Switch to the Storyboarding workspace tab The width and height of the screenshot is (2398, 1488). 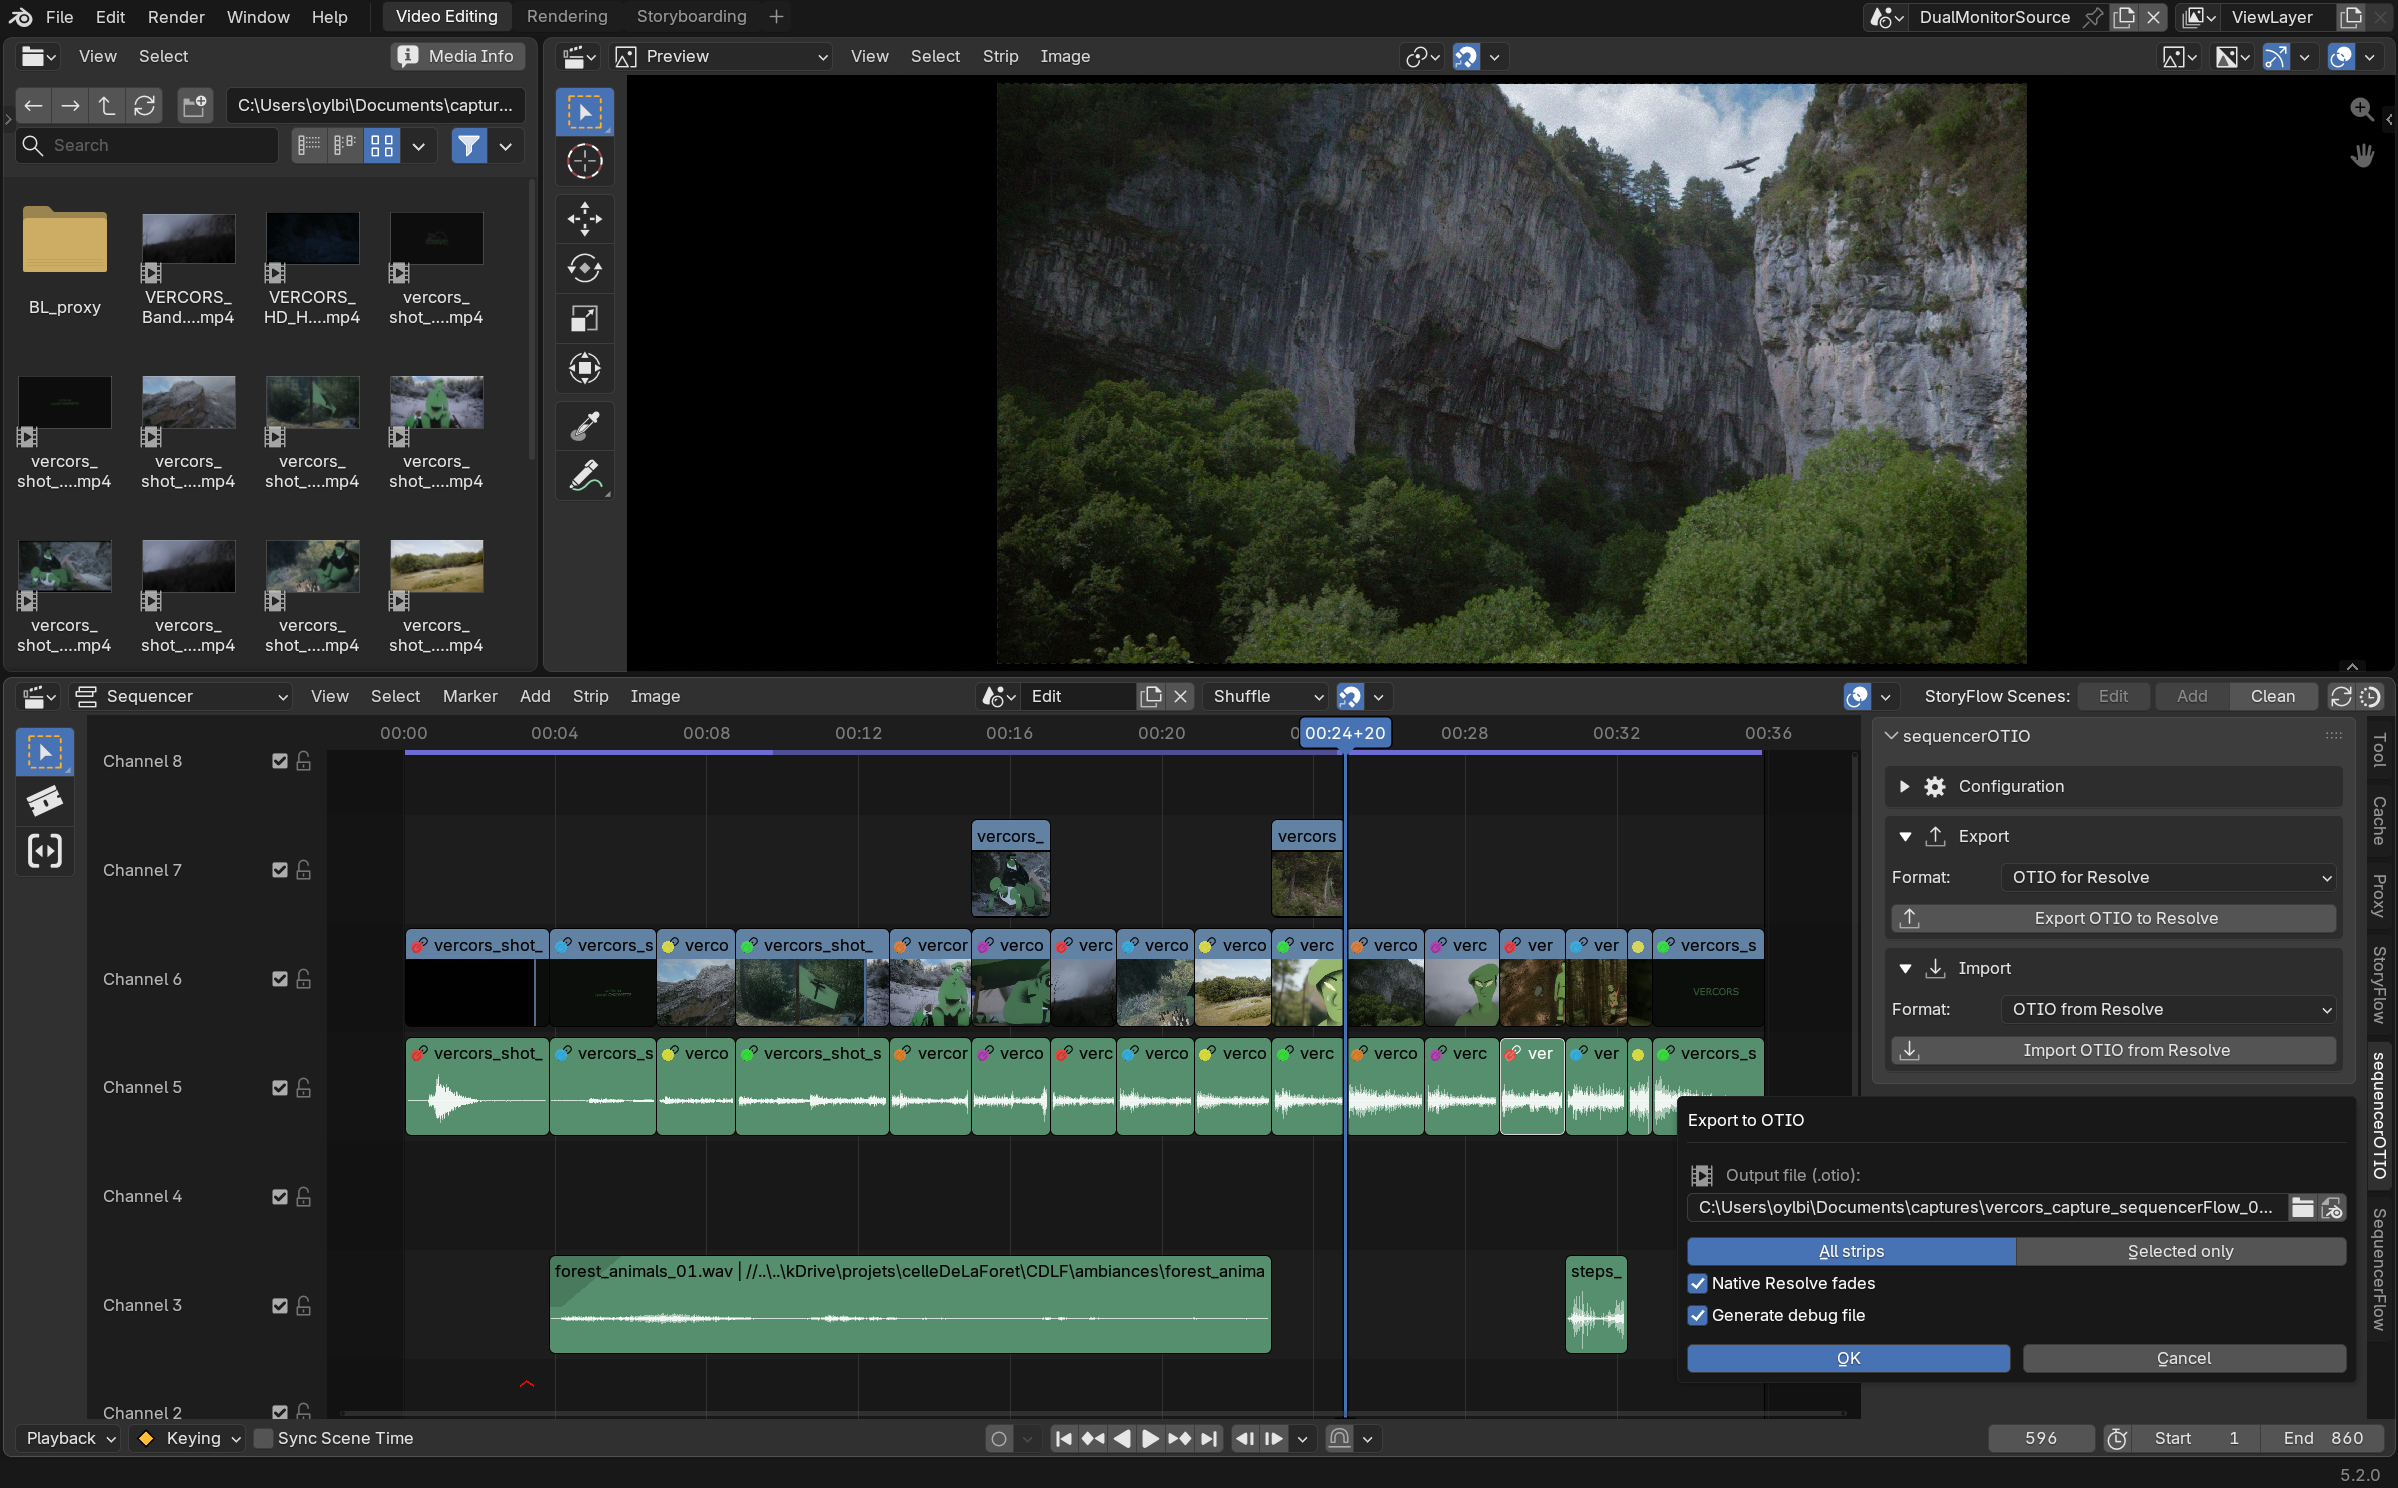coord(691,17)
